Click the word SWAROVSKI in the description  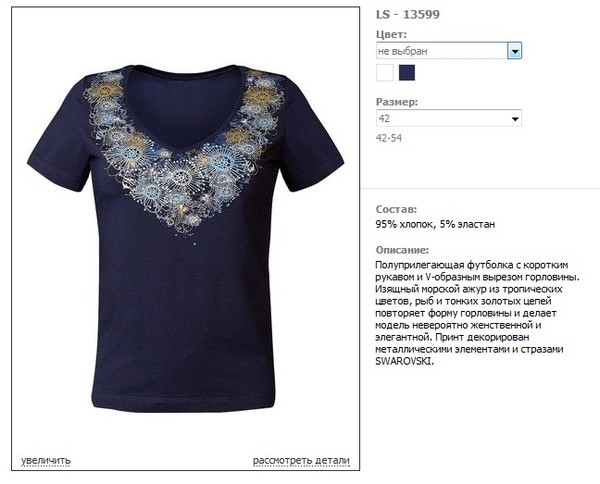pos(404,361)
